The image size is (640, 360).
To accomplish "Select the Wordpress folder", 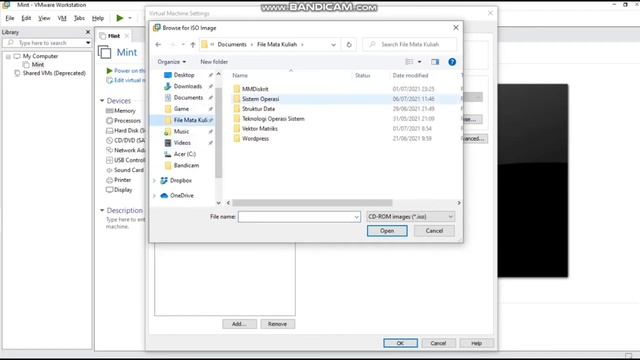I will click(255, 138).
